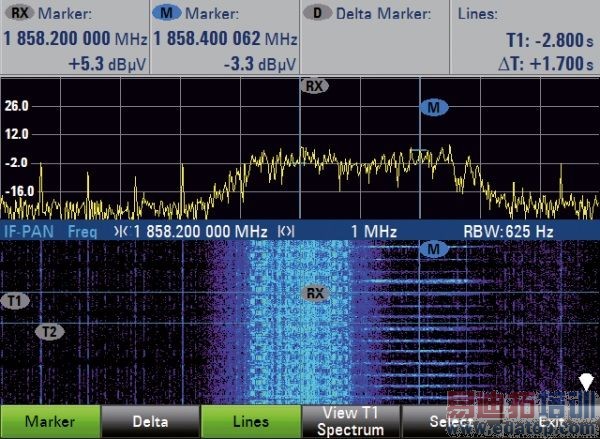Click the RBW: 625 Hz setting
Viewport: 600px width, 439px height.
509,232
